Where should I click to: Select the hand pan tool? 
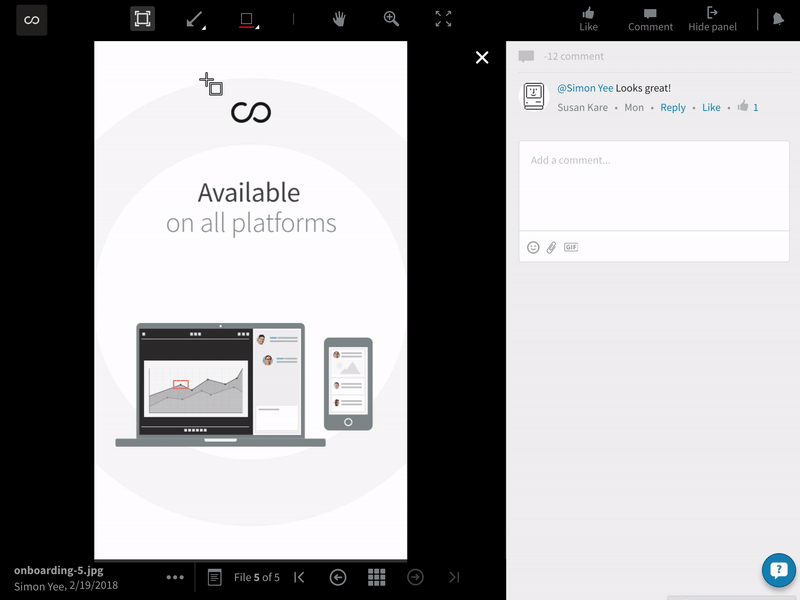(x=340, y=19)
